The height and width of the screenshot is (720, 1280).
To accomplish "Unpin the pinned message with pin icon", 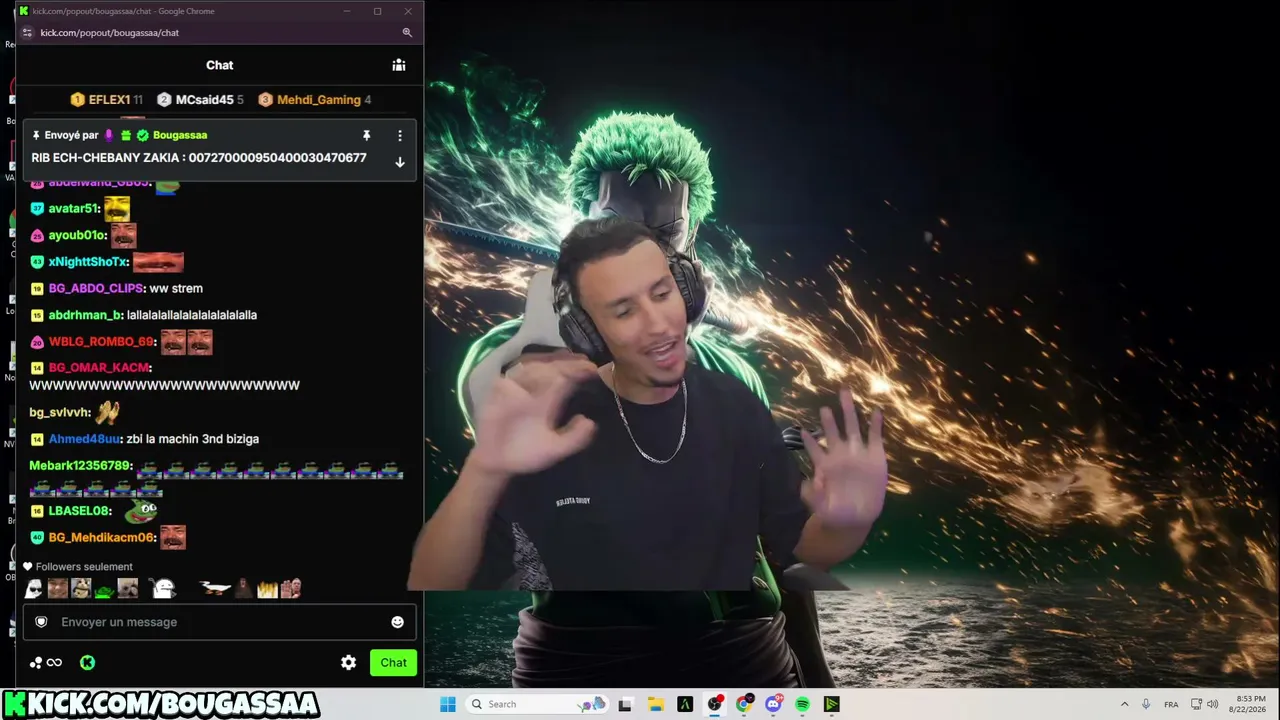I will 366,135.
